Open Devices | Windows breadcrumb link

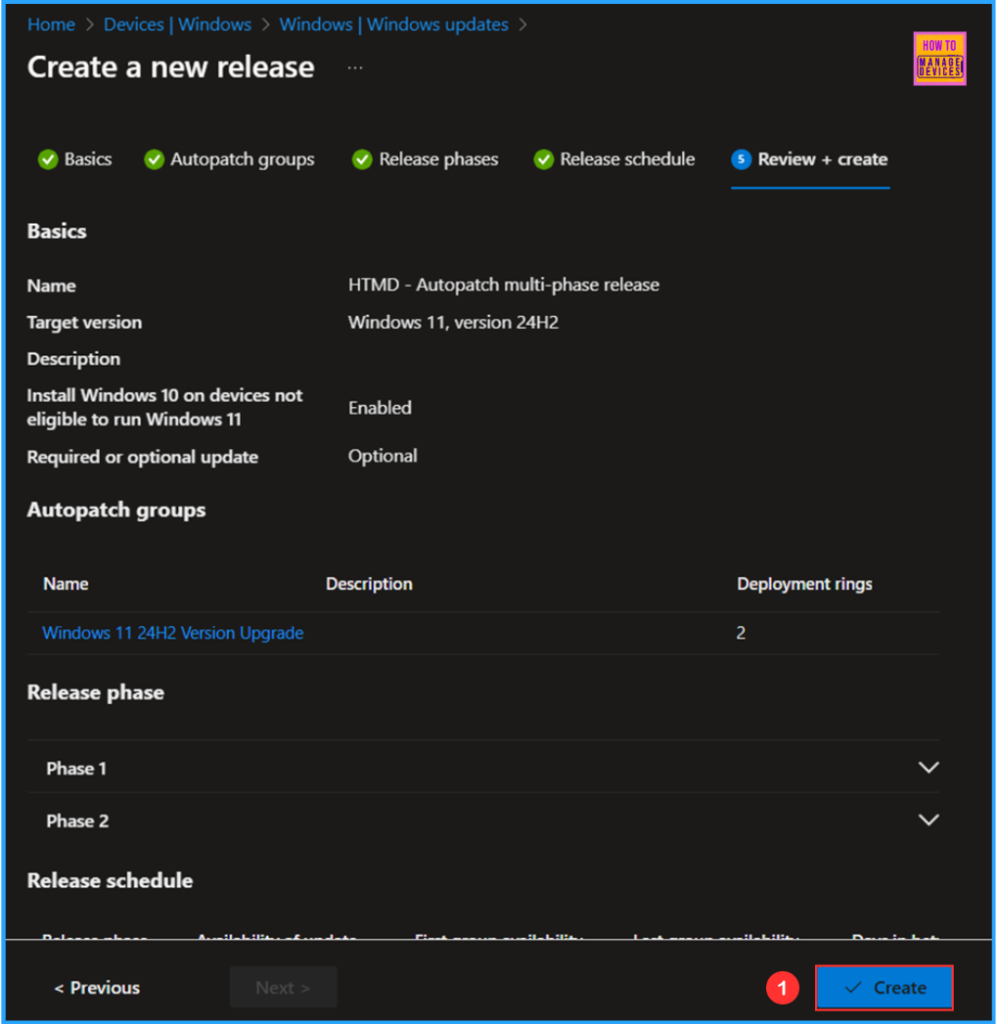coord(178,24)
